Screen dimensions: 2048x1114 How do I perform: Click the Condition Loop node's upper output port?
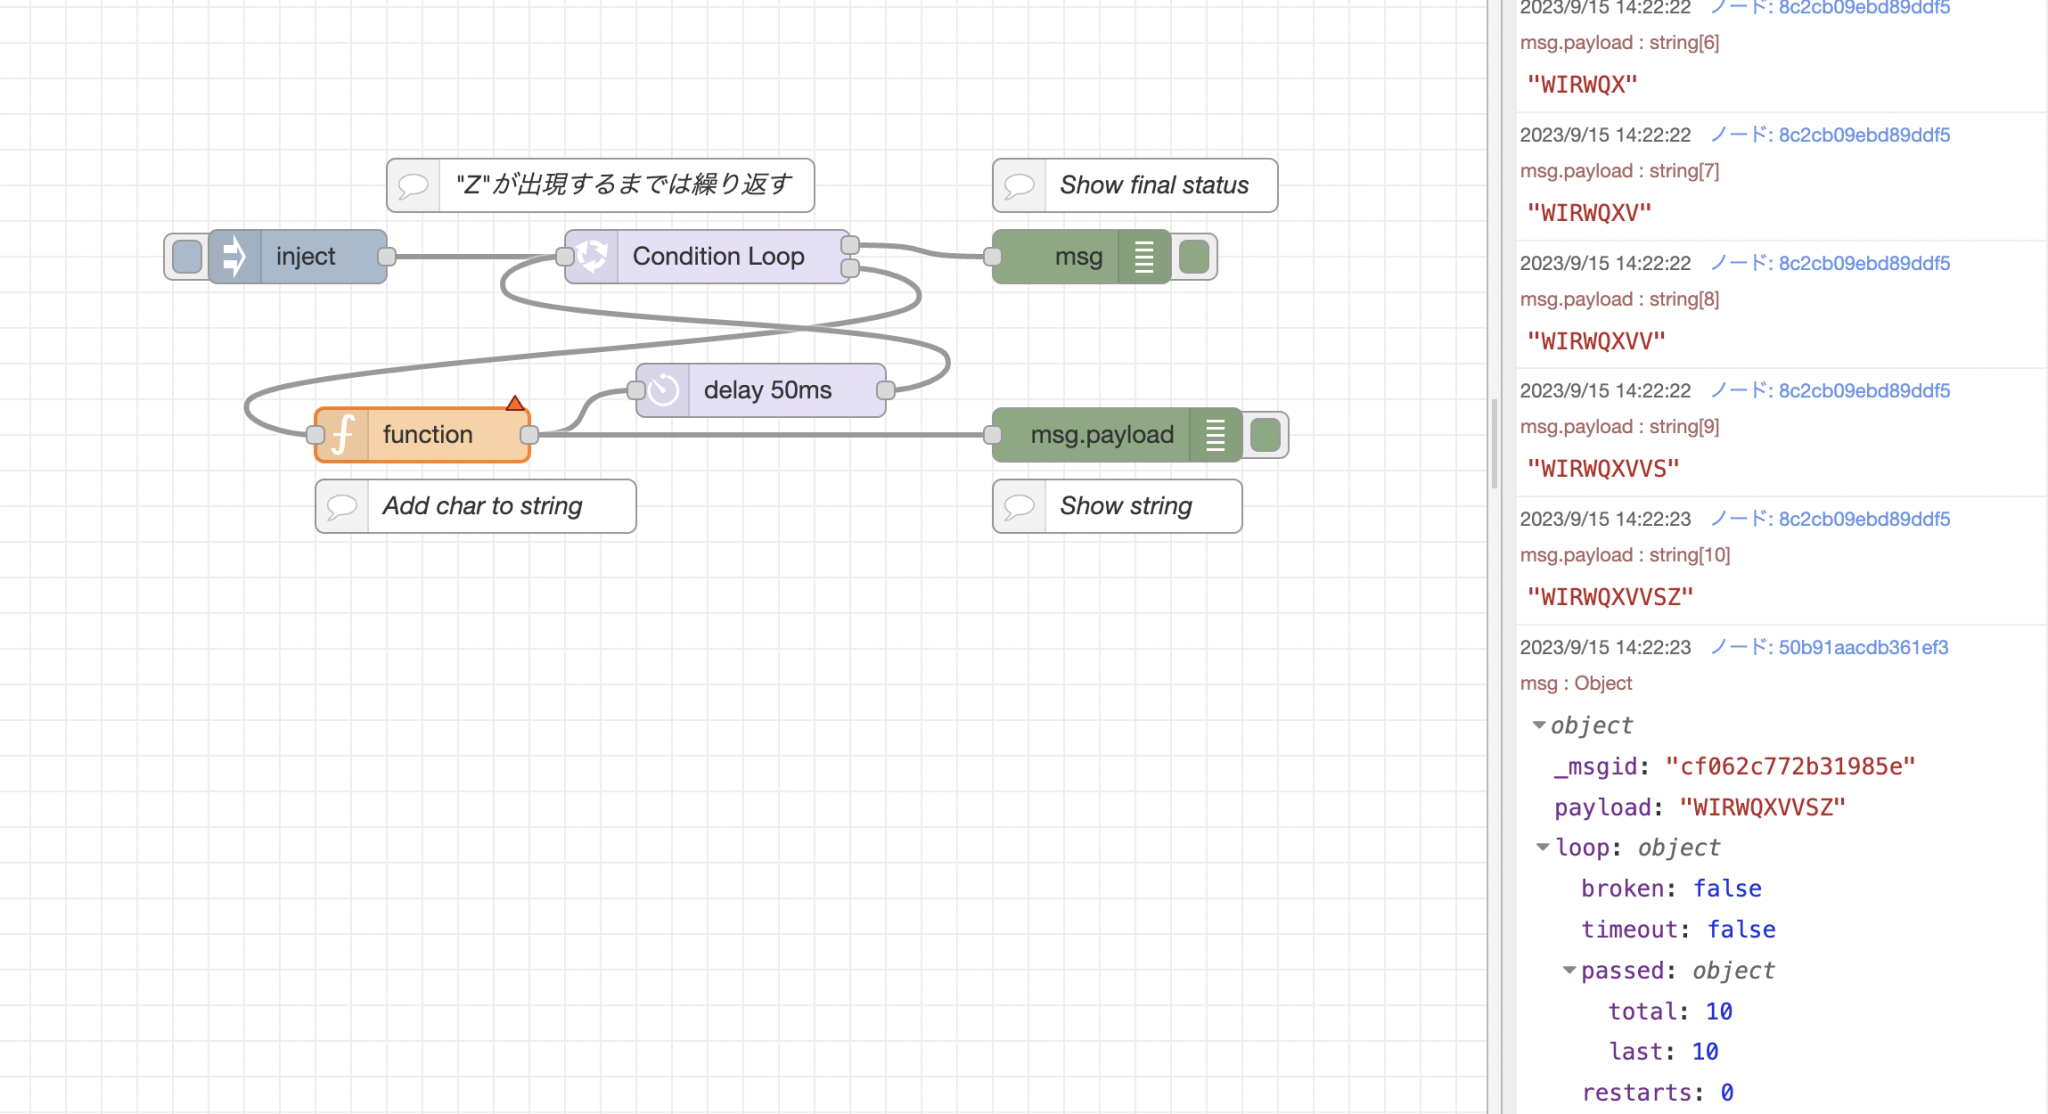point(850,245)
